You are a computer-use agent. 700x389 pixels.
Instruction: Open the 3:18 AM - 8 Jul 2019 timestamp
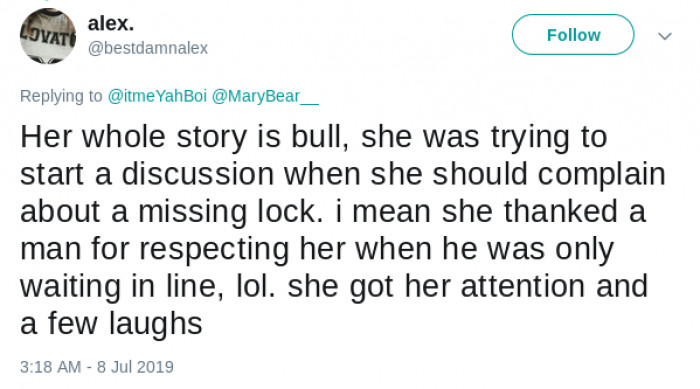tap(97, 367)
